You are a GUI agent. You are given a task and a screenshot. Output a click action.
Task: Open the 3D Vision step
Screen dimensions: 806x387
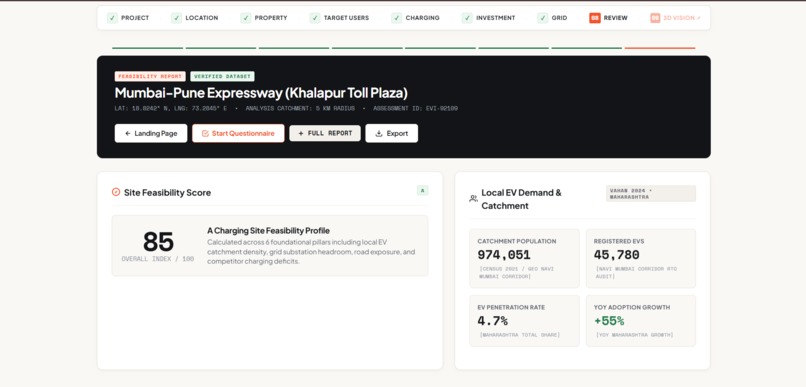pos(675,18)
